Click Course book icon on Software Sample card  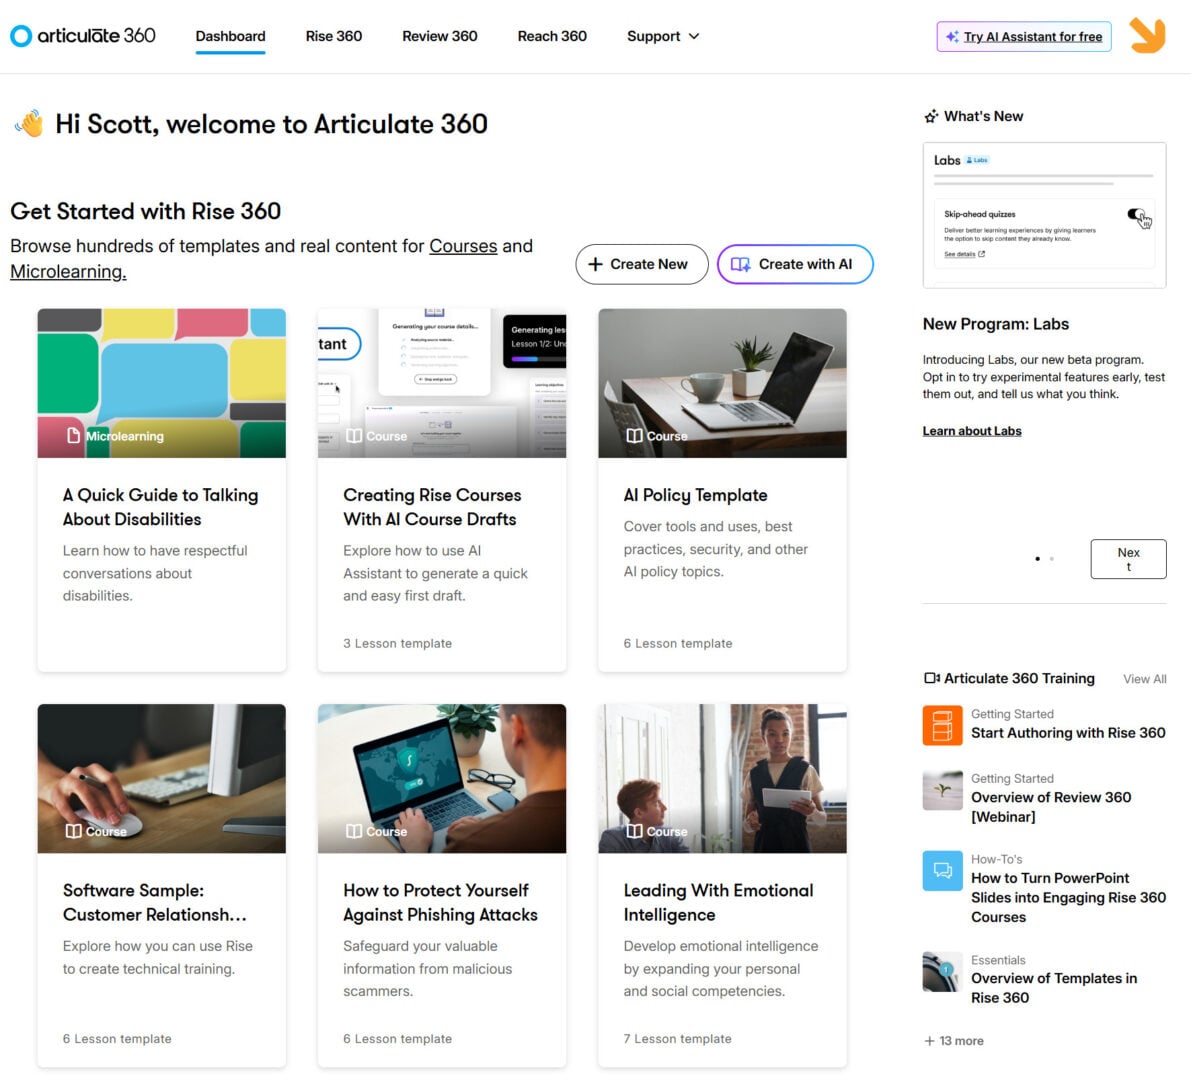[x=74, y=831]
